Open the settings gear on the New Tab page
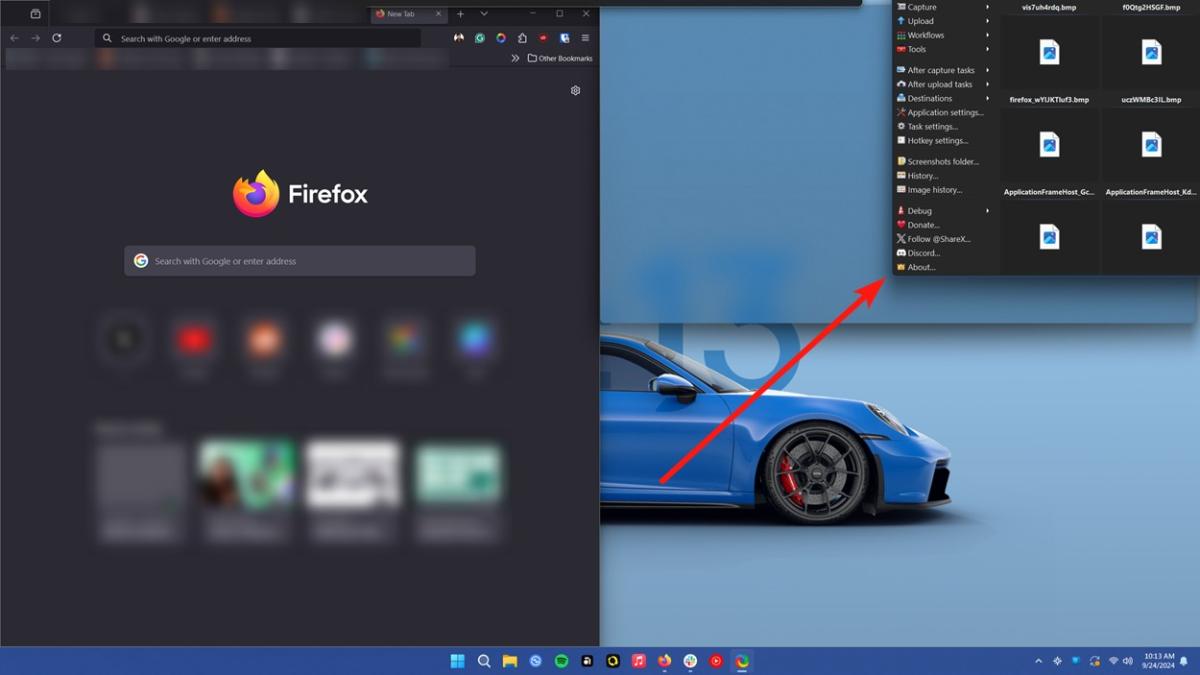Image resolution: width=1200 pixels, height=675 pixels. point(575,90)
